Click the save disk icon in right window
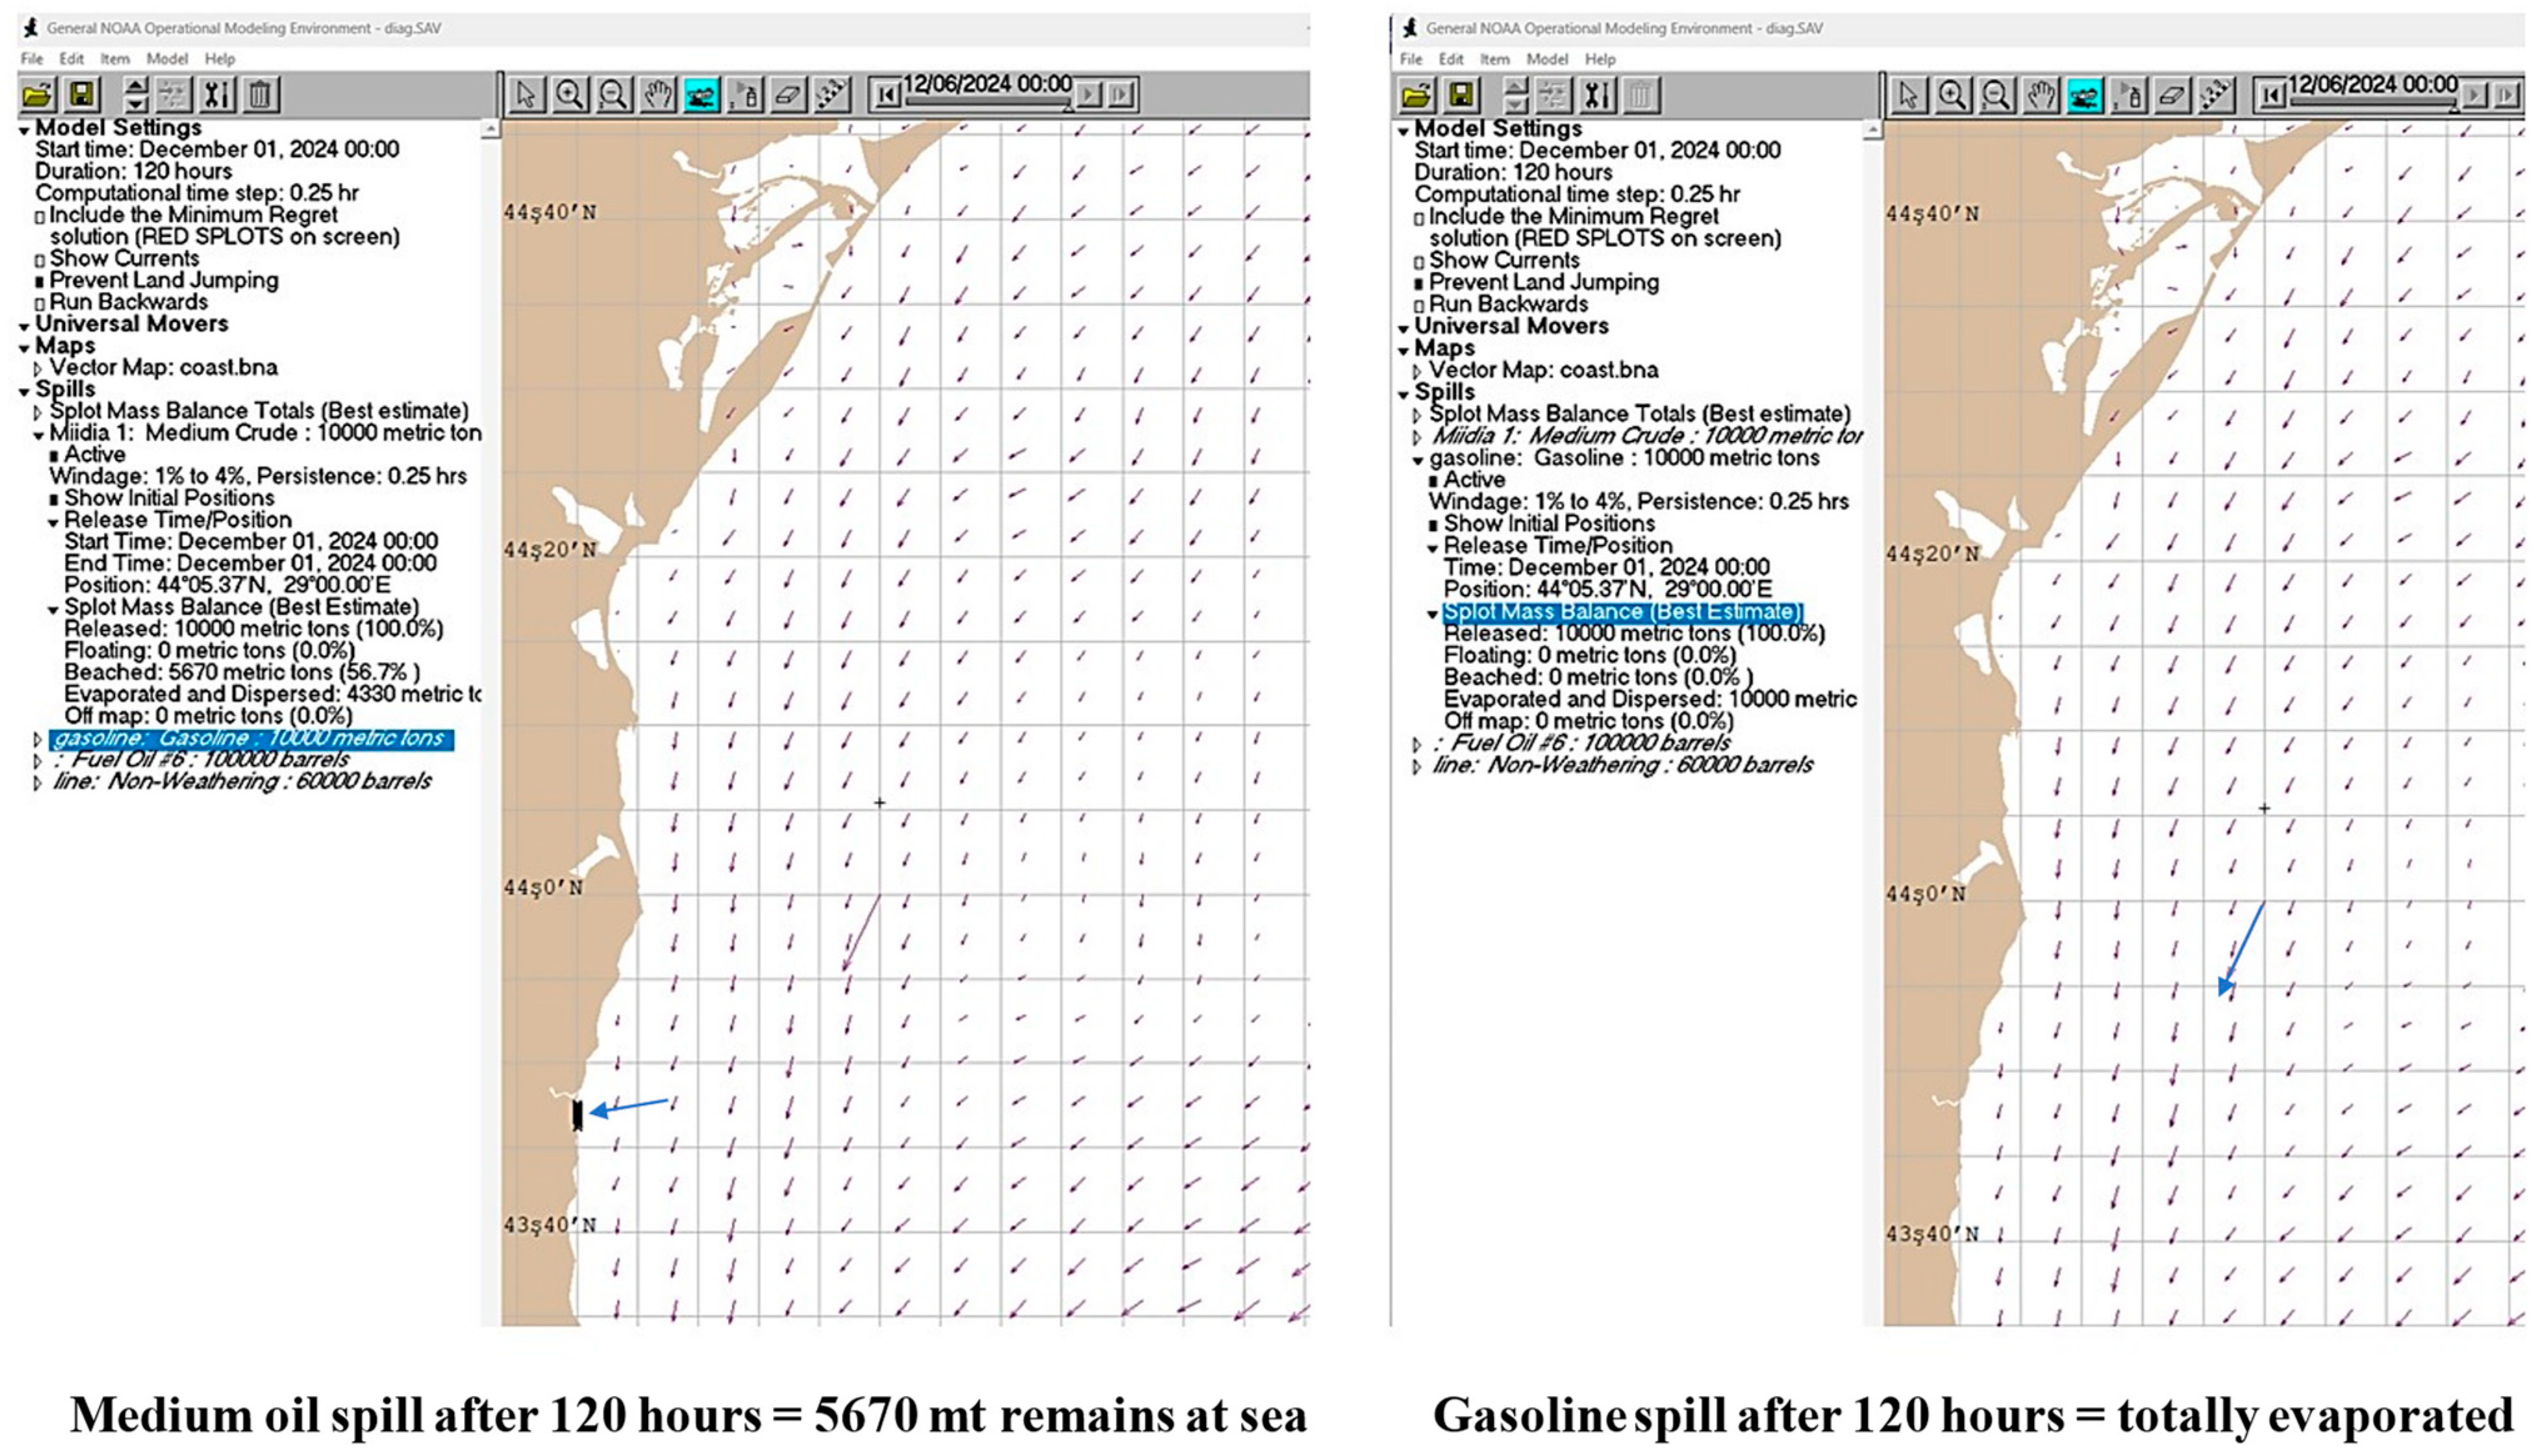 pyautogui.click(x=1461, y=96)
